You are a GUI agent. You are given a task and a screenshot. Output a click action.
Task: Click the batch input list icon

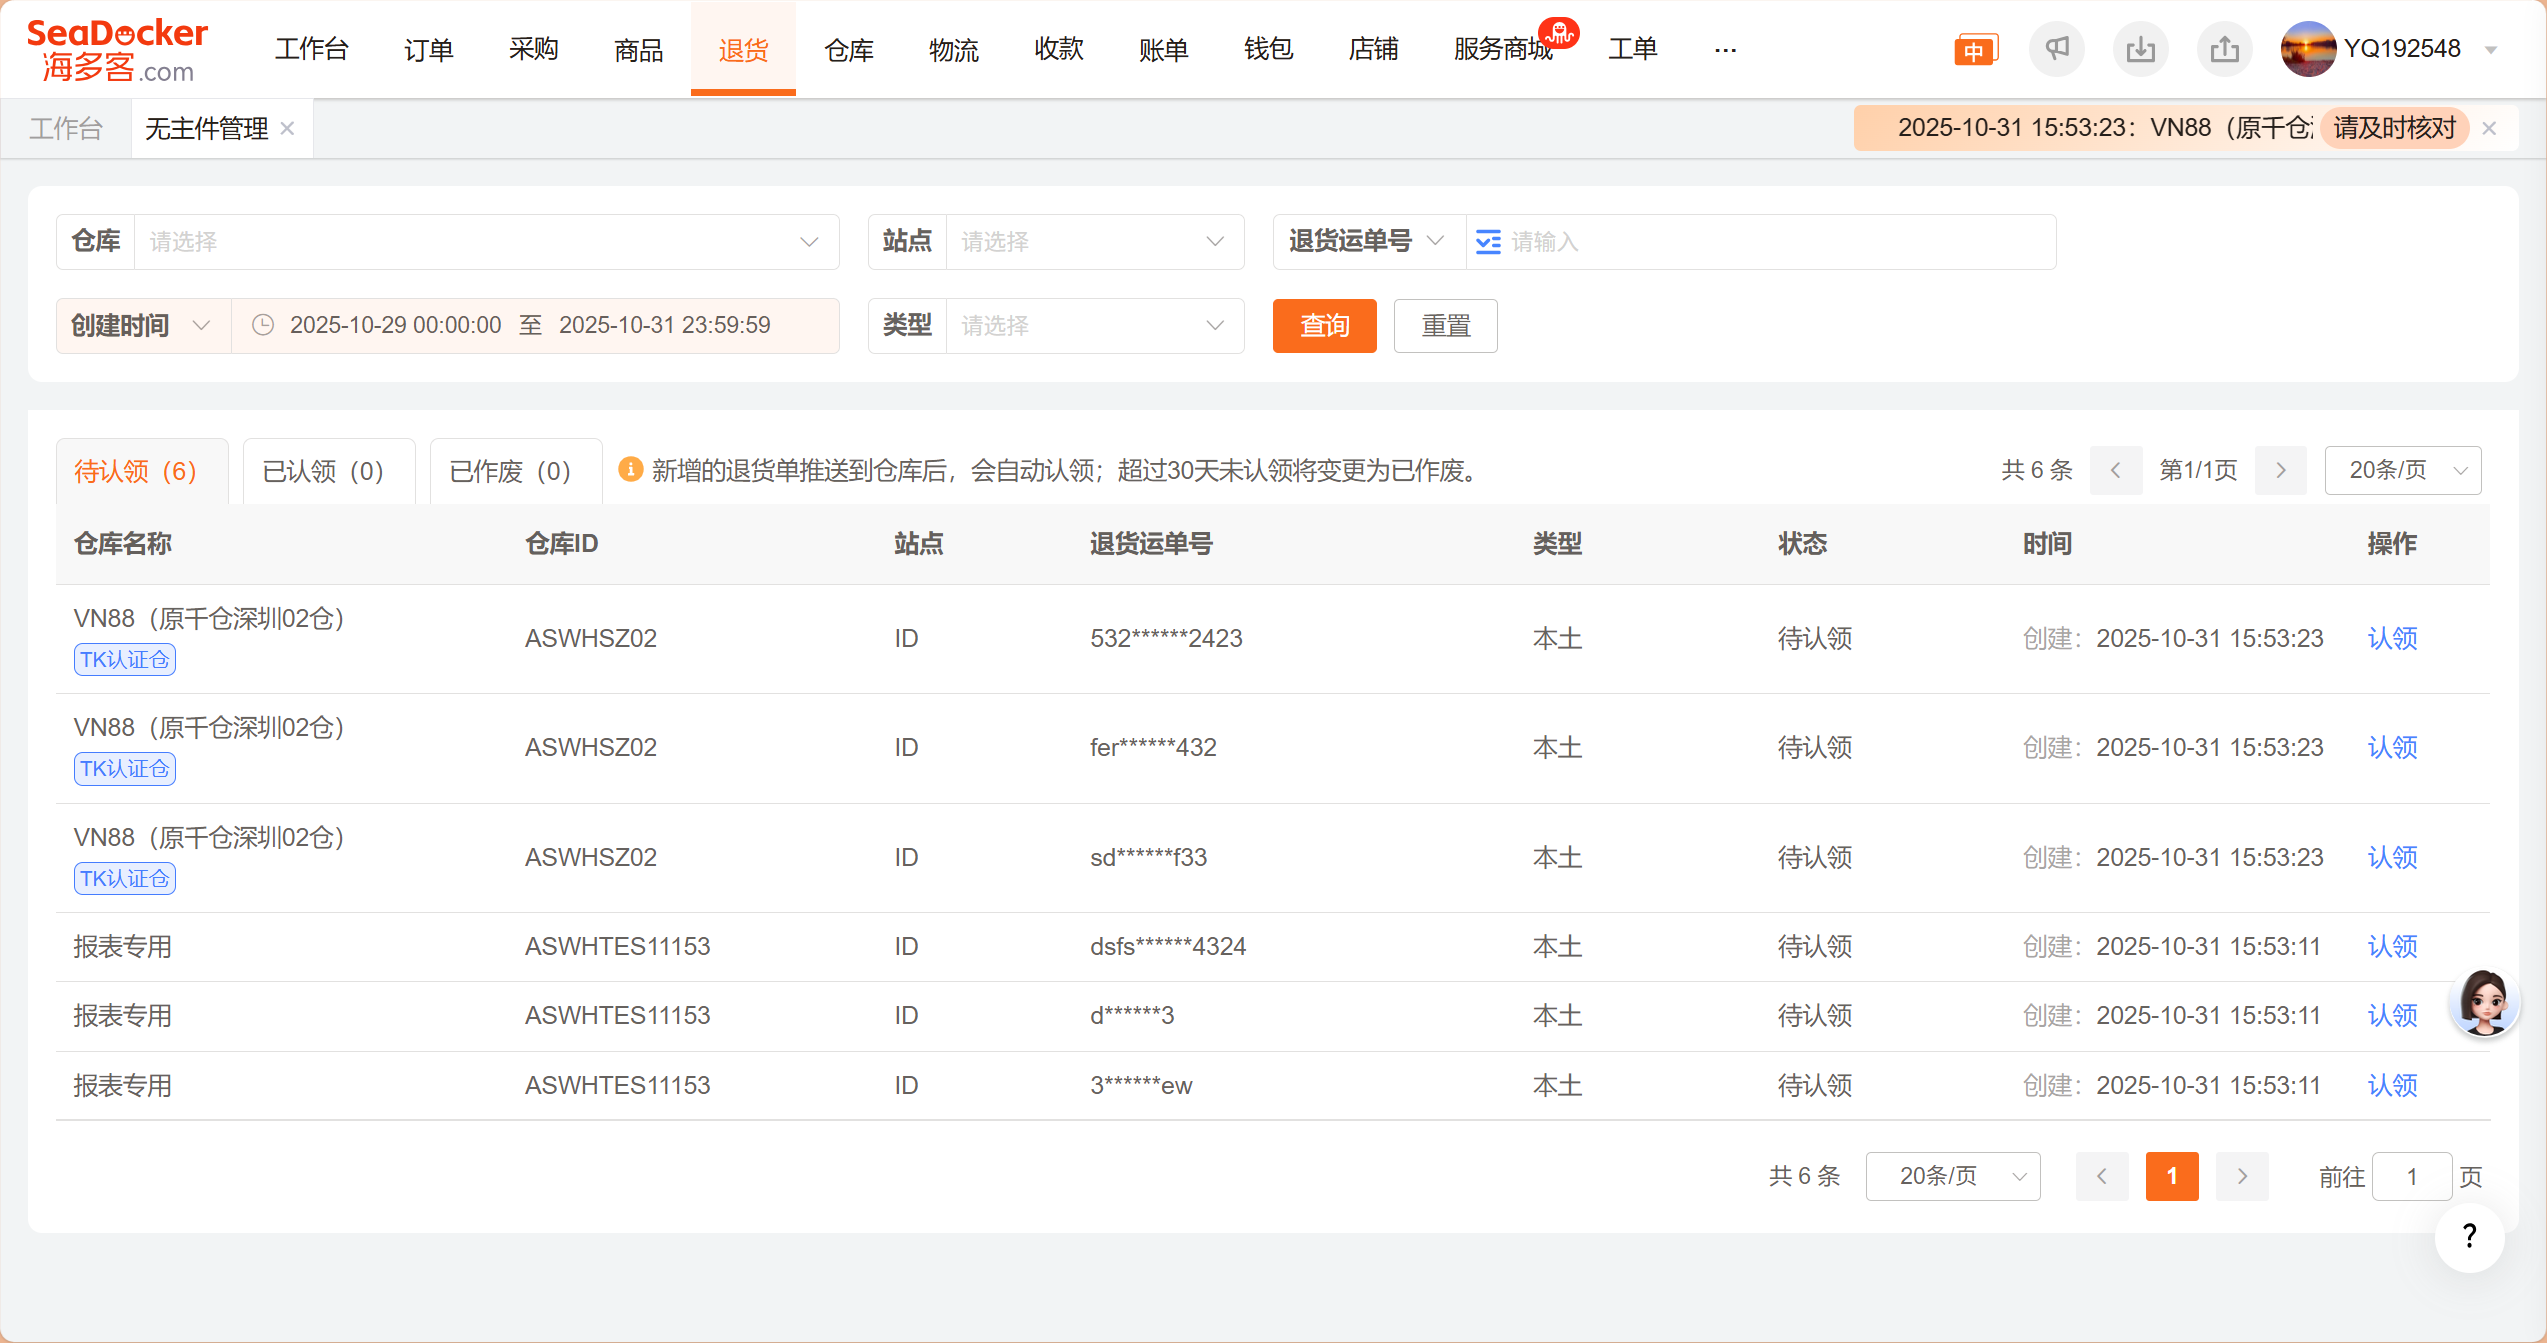tap(1488, 242)
